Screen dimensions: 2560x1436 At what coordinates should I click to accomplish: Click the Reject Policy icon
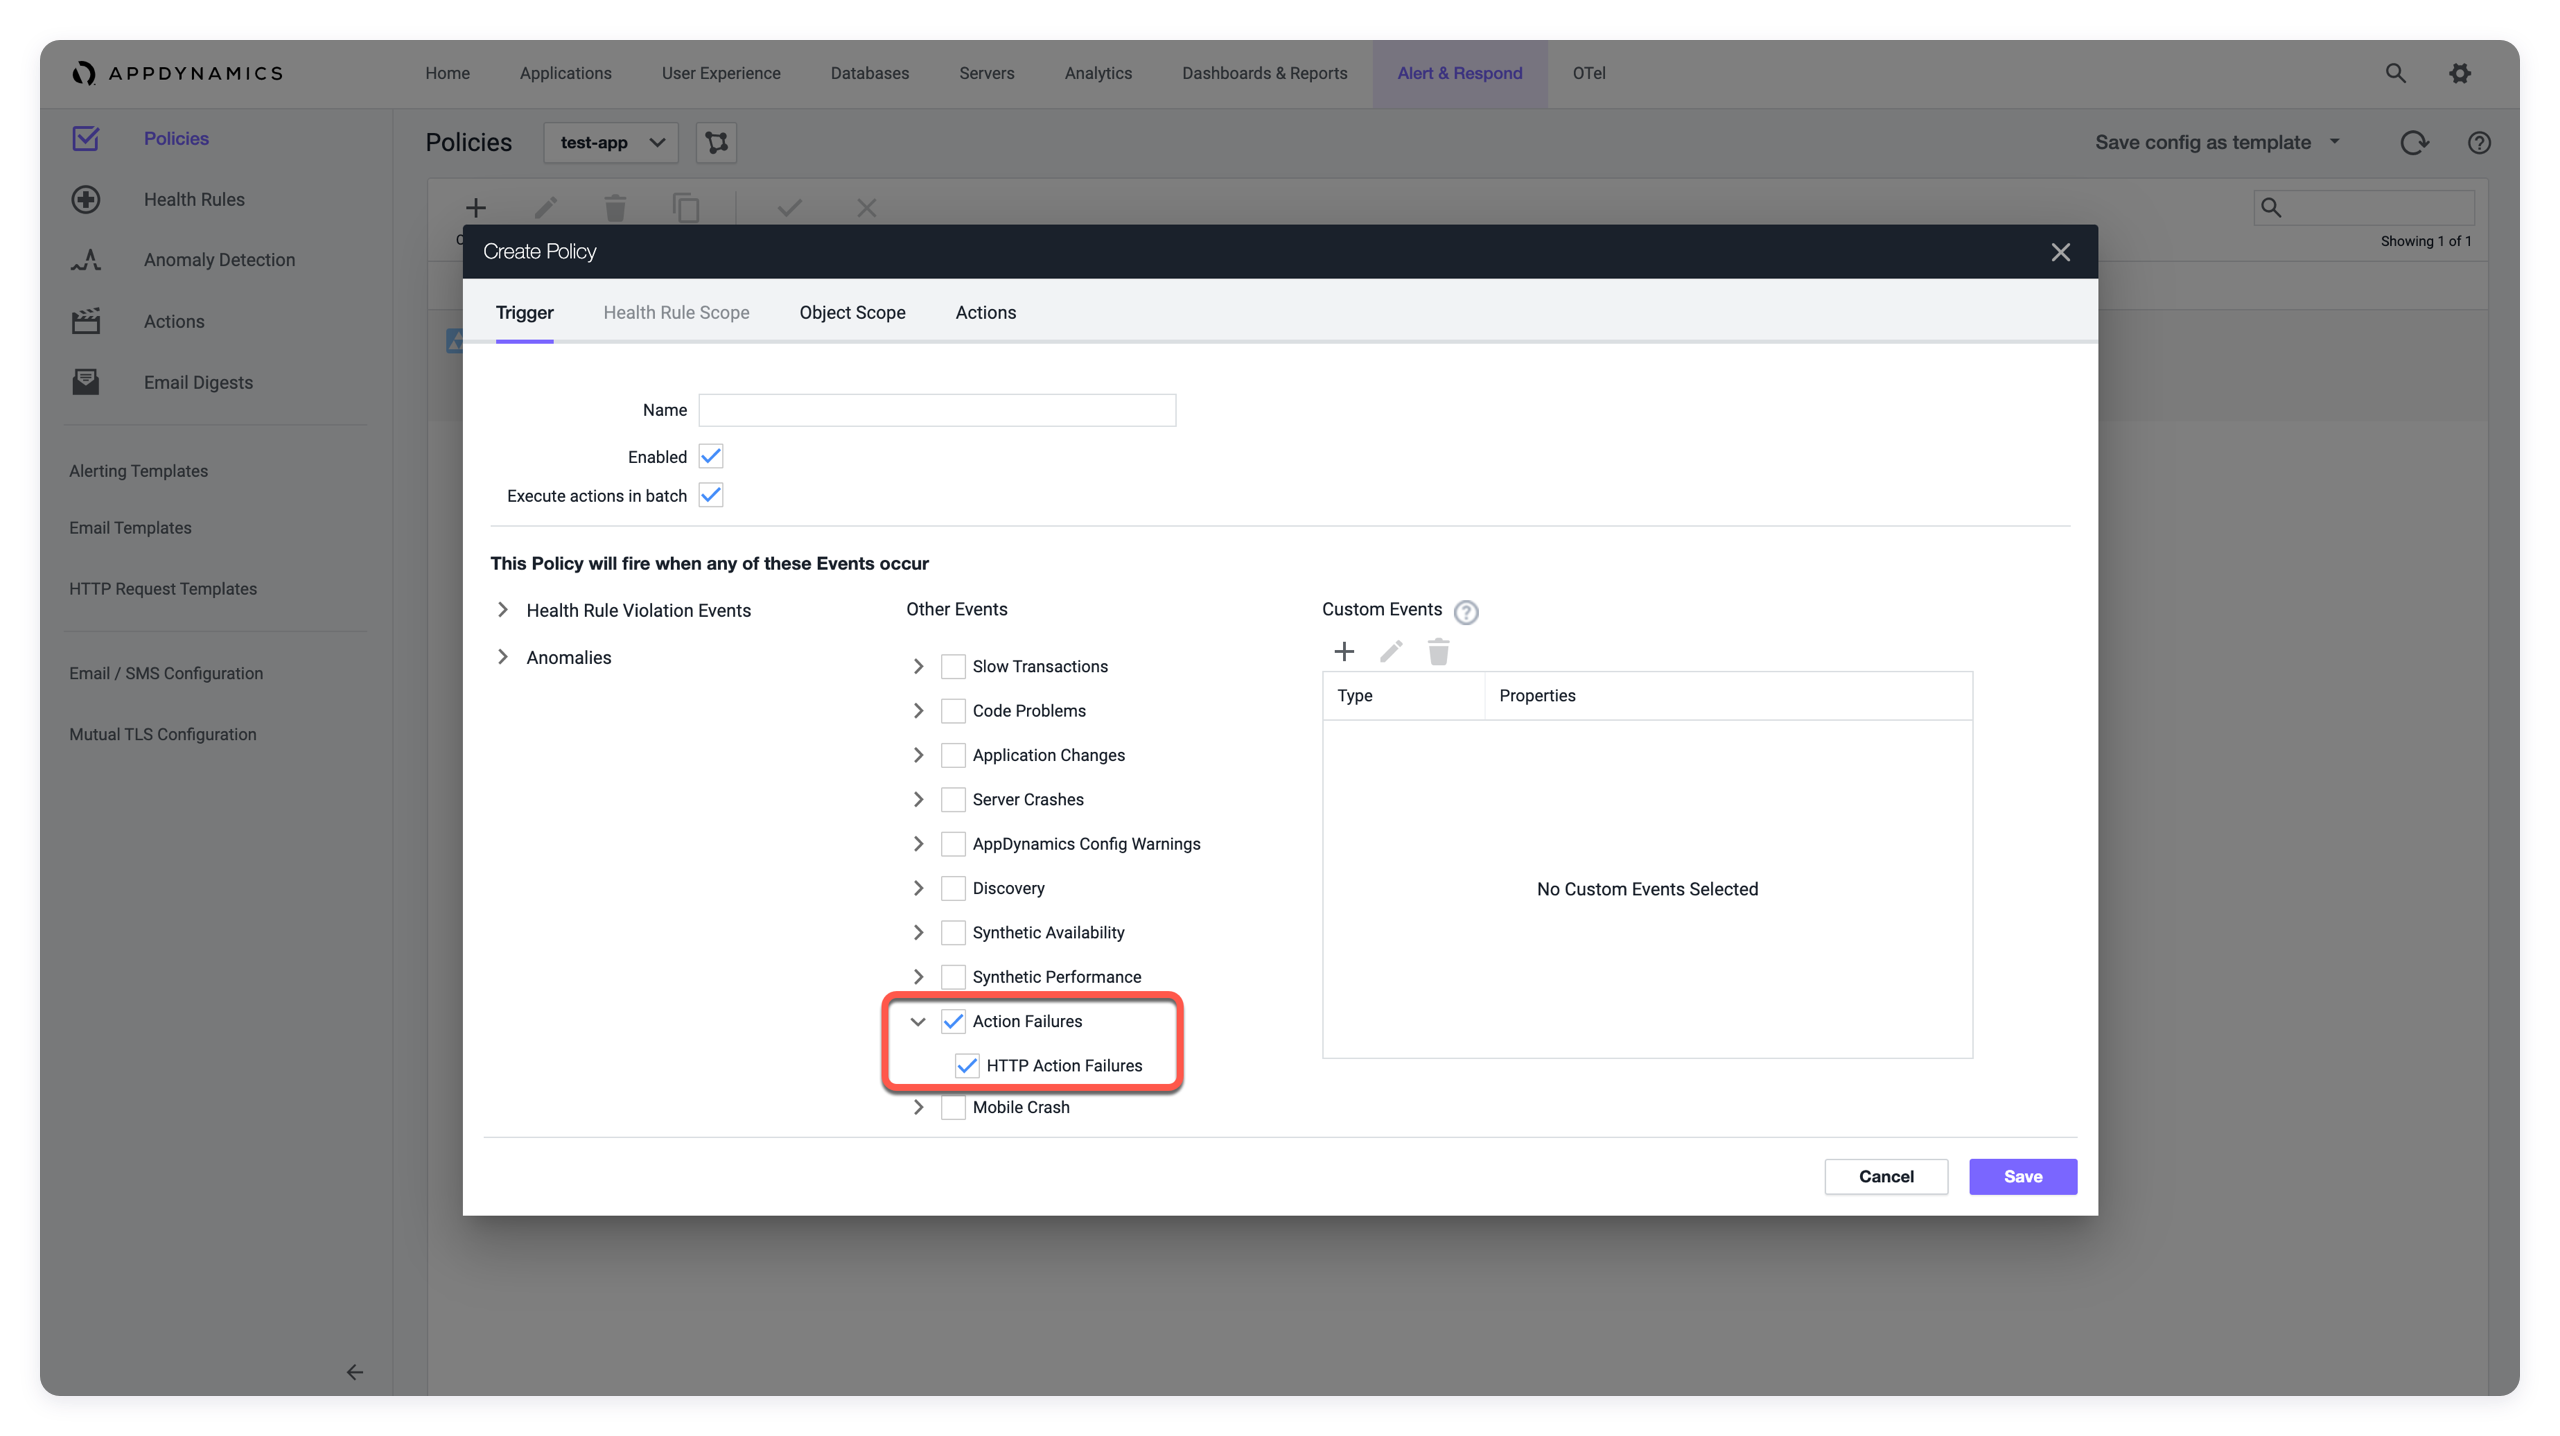869,206
